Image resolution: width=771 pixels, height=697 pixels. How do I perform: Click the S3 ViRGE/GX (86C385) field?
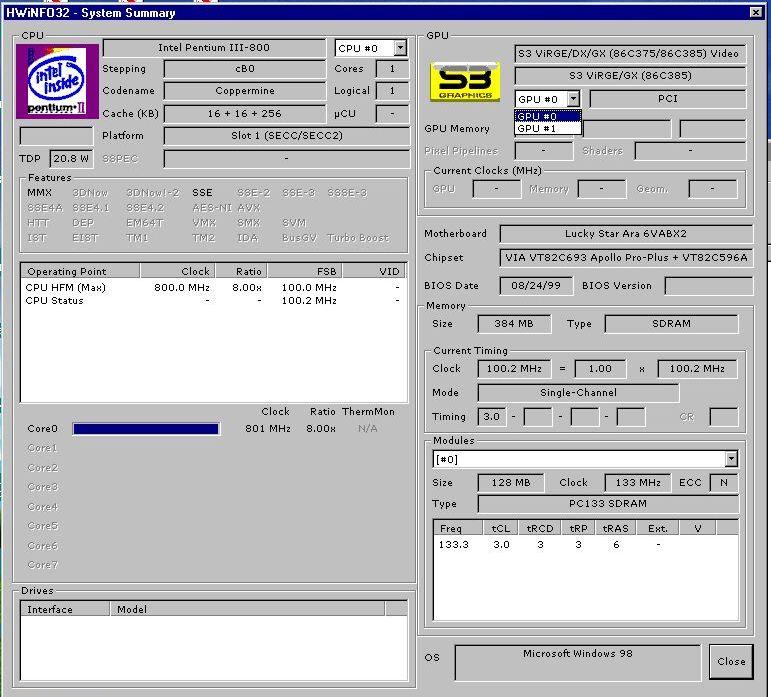(630, 76)
